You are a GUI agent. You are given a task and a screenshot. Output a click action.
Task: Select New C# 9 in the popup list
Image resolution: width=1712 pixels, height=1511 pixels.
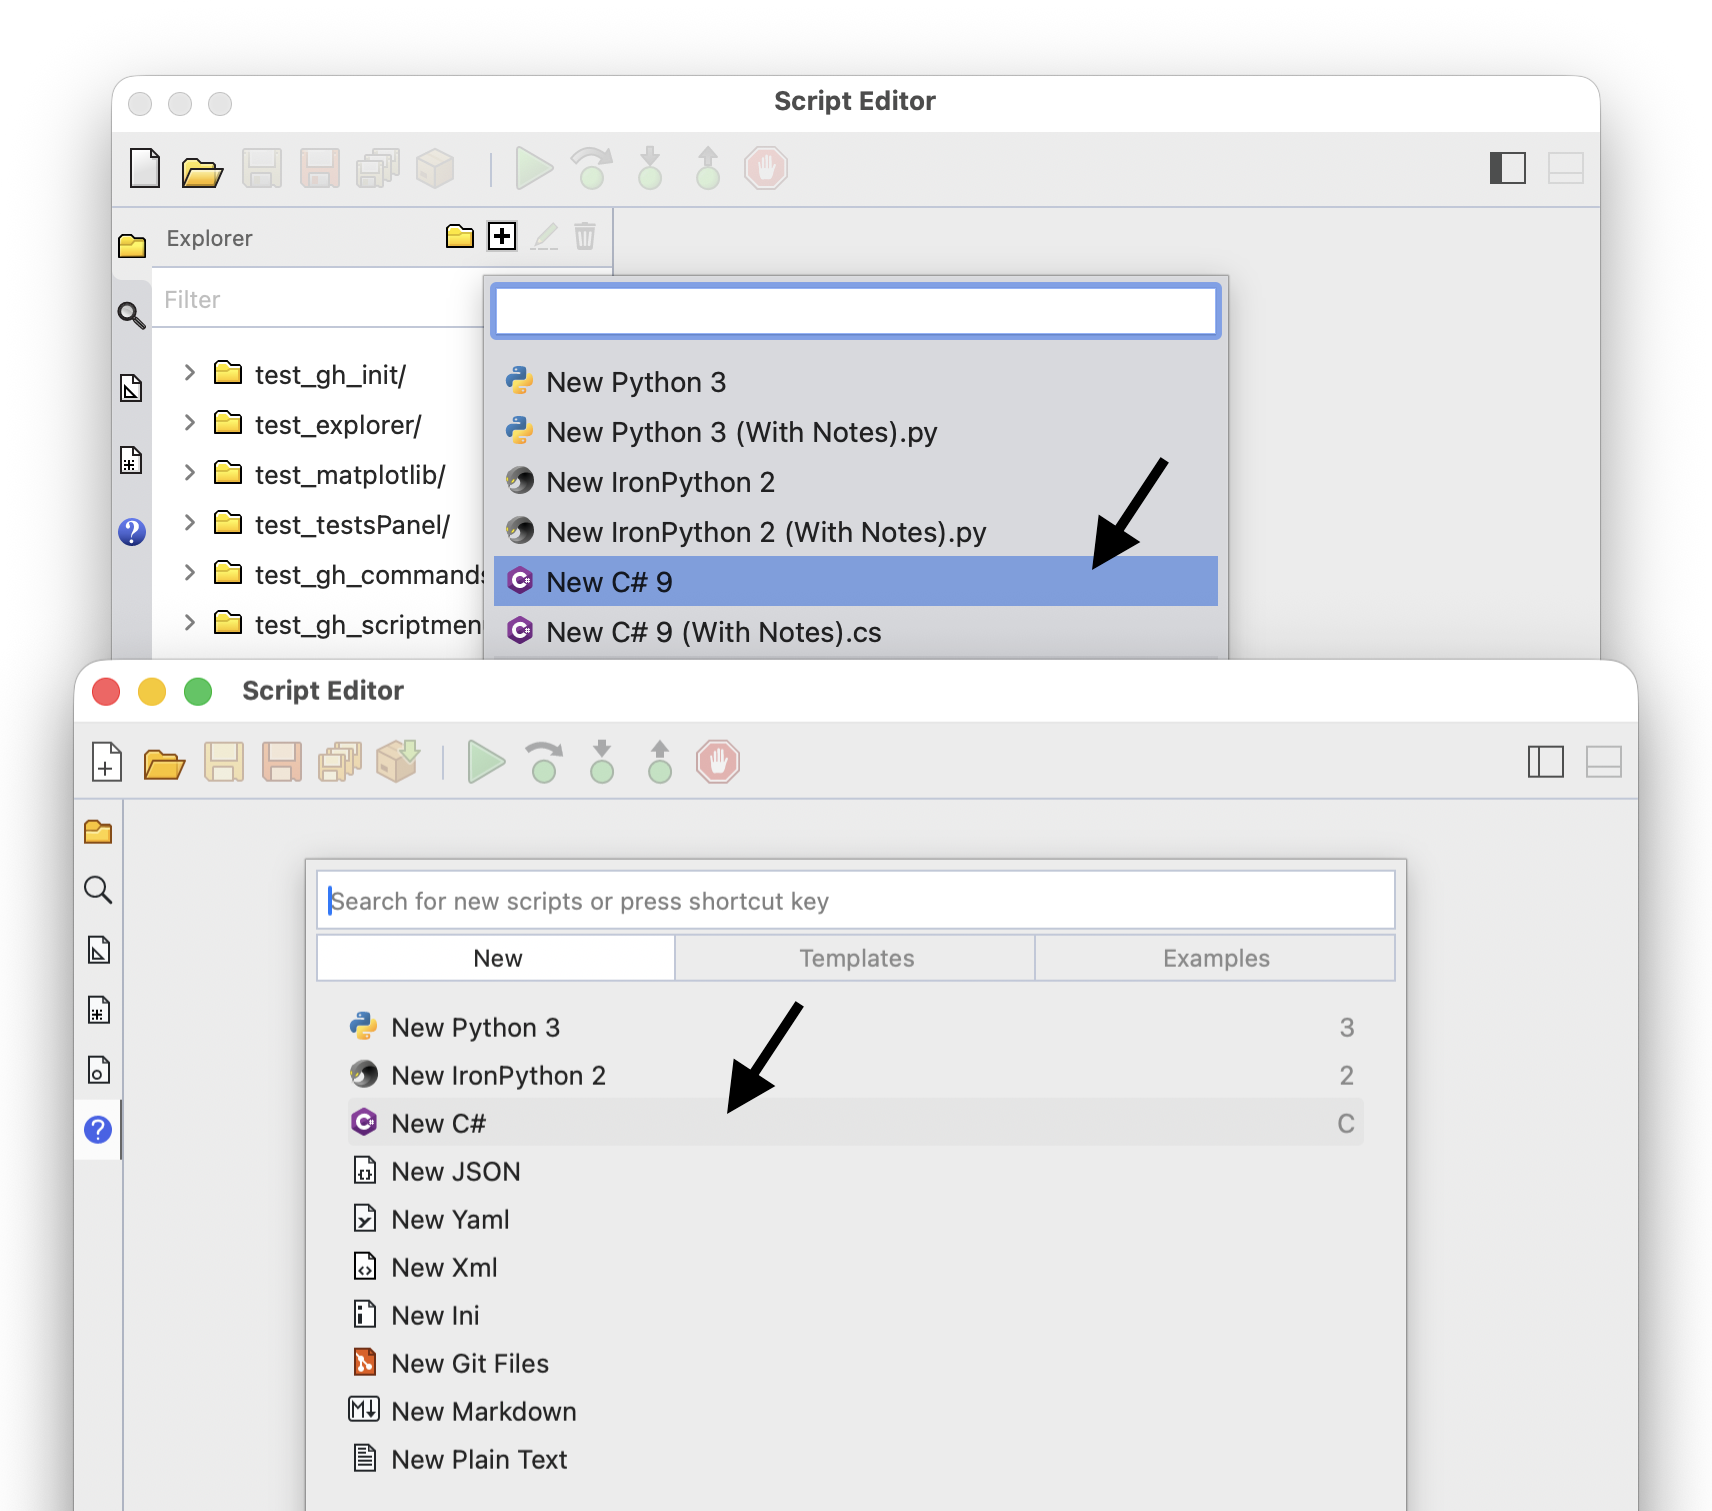pyautogui.click(x=856, y=581)
